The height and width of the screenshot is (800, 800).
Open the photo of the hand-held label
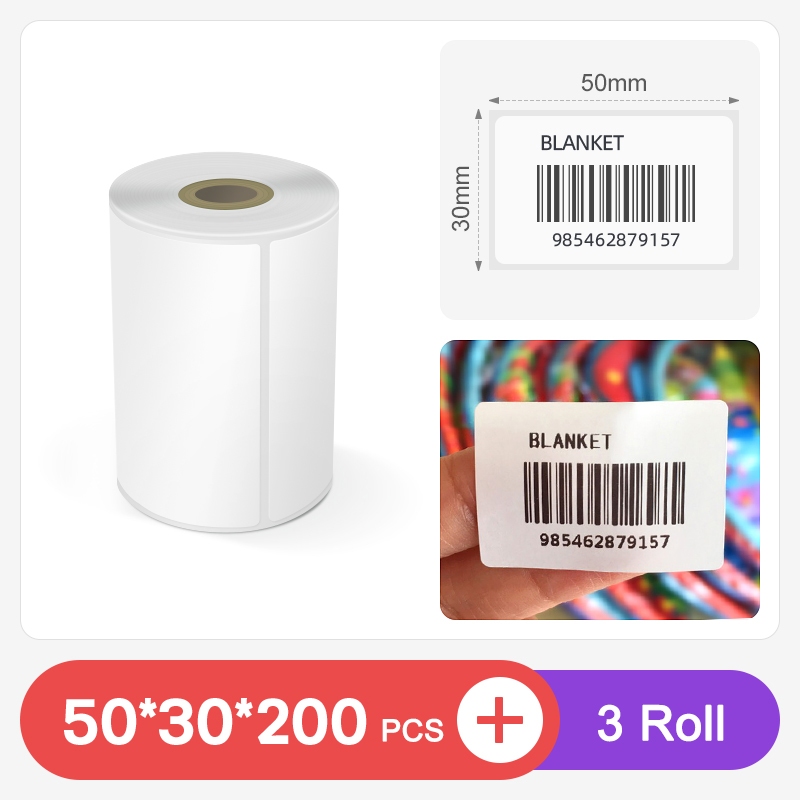pos(600,480)
